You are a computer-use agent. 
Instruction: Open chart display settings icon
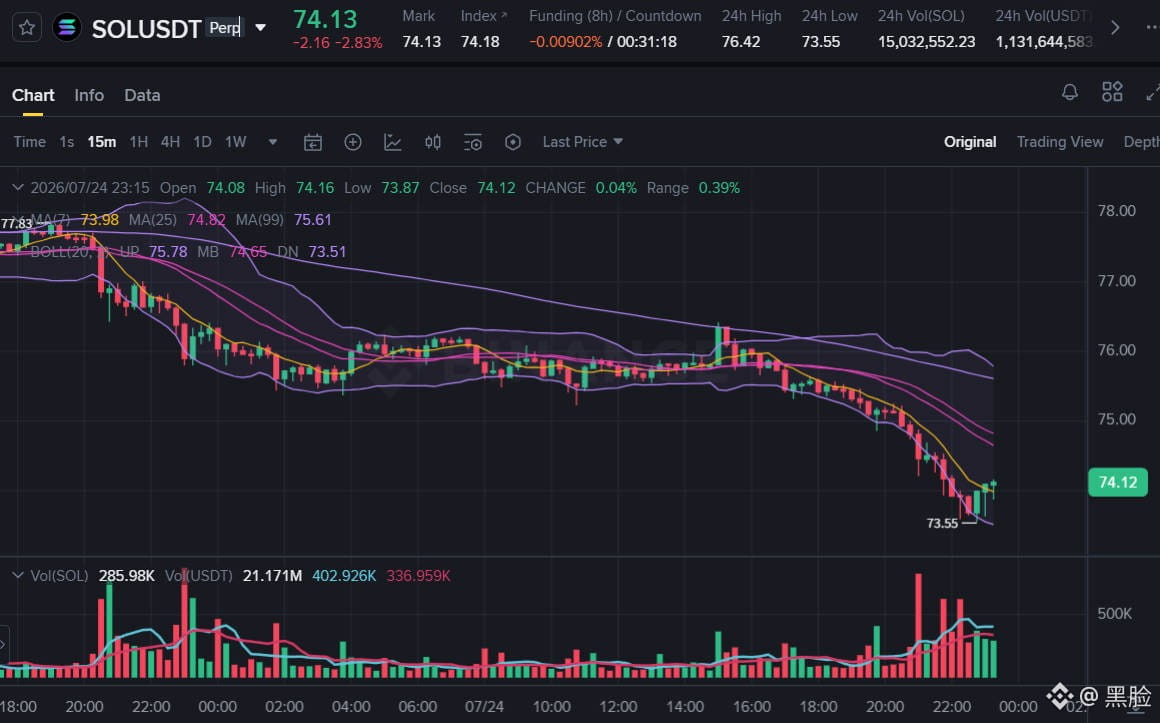pos(473,142)
